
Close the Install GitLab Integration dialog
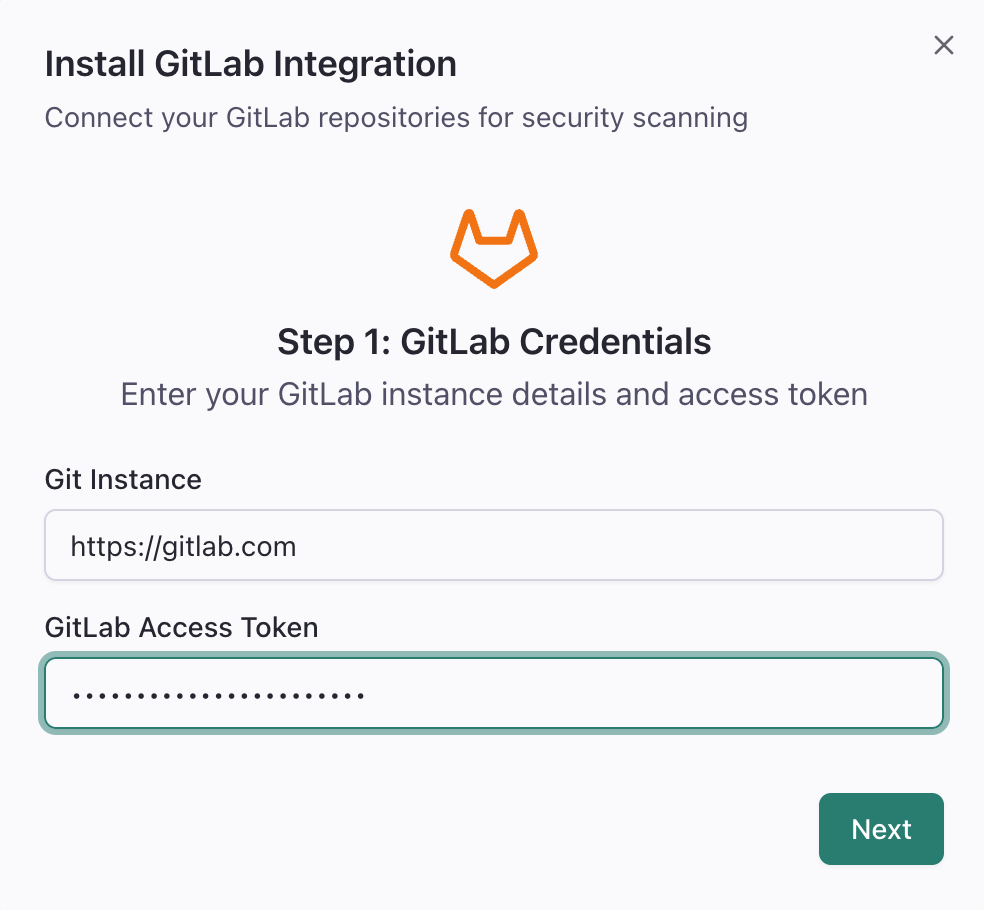[943, 45]
